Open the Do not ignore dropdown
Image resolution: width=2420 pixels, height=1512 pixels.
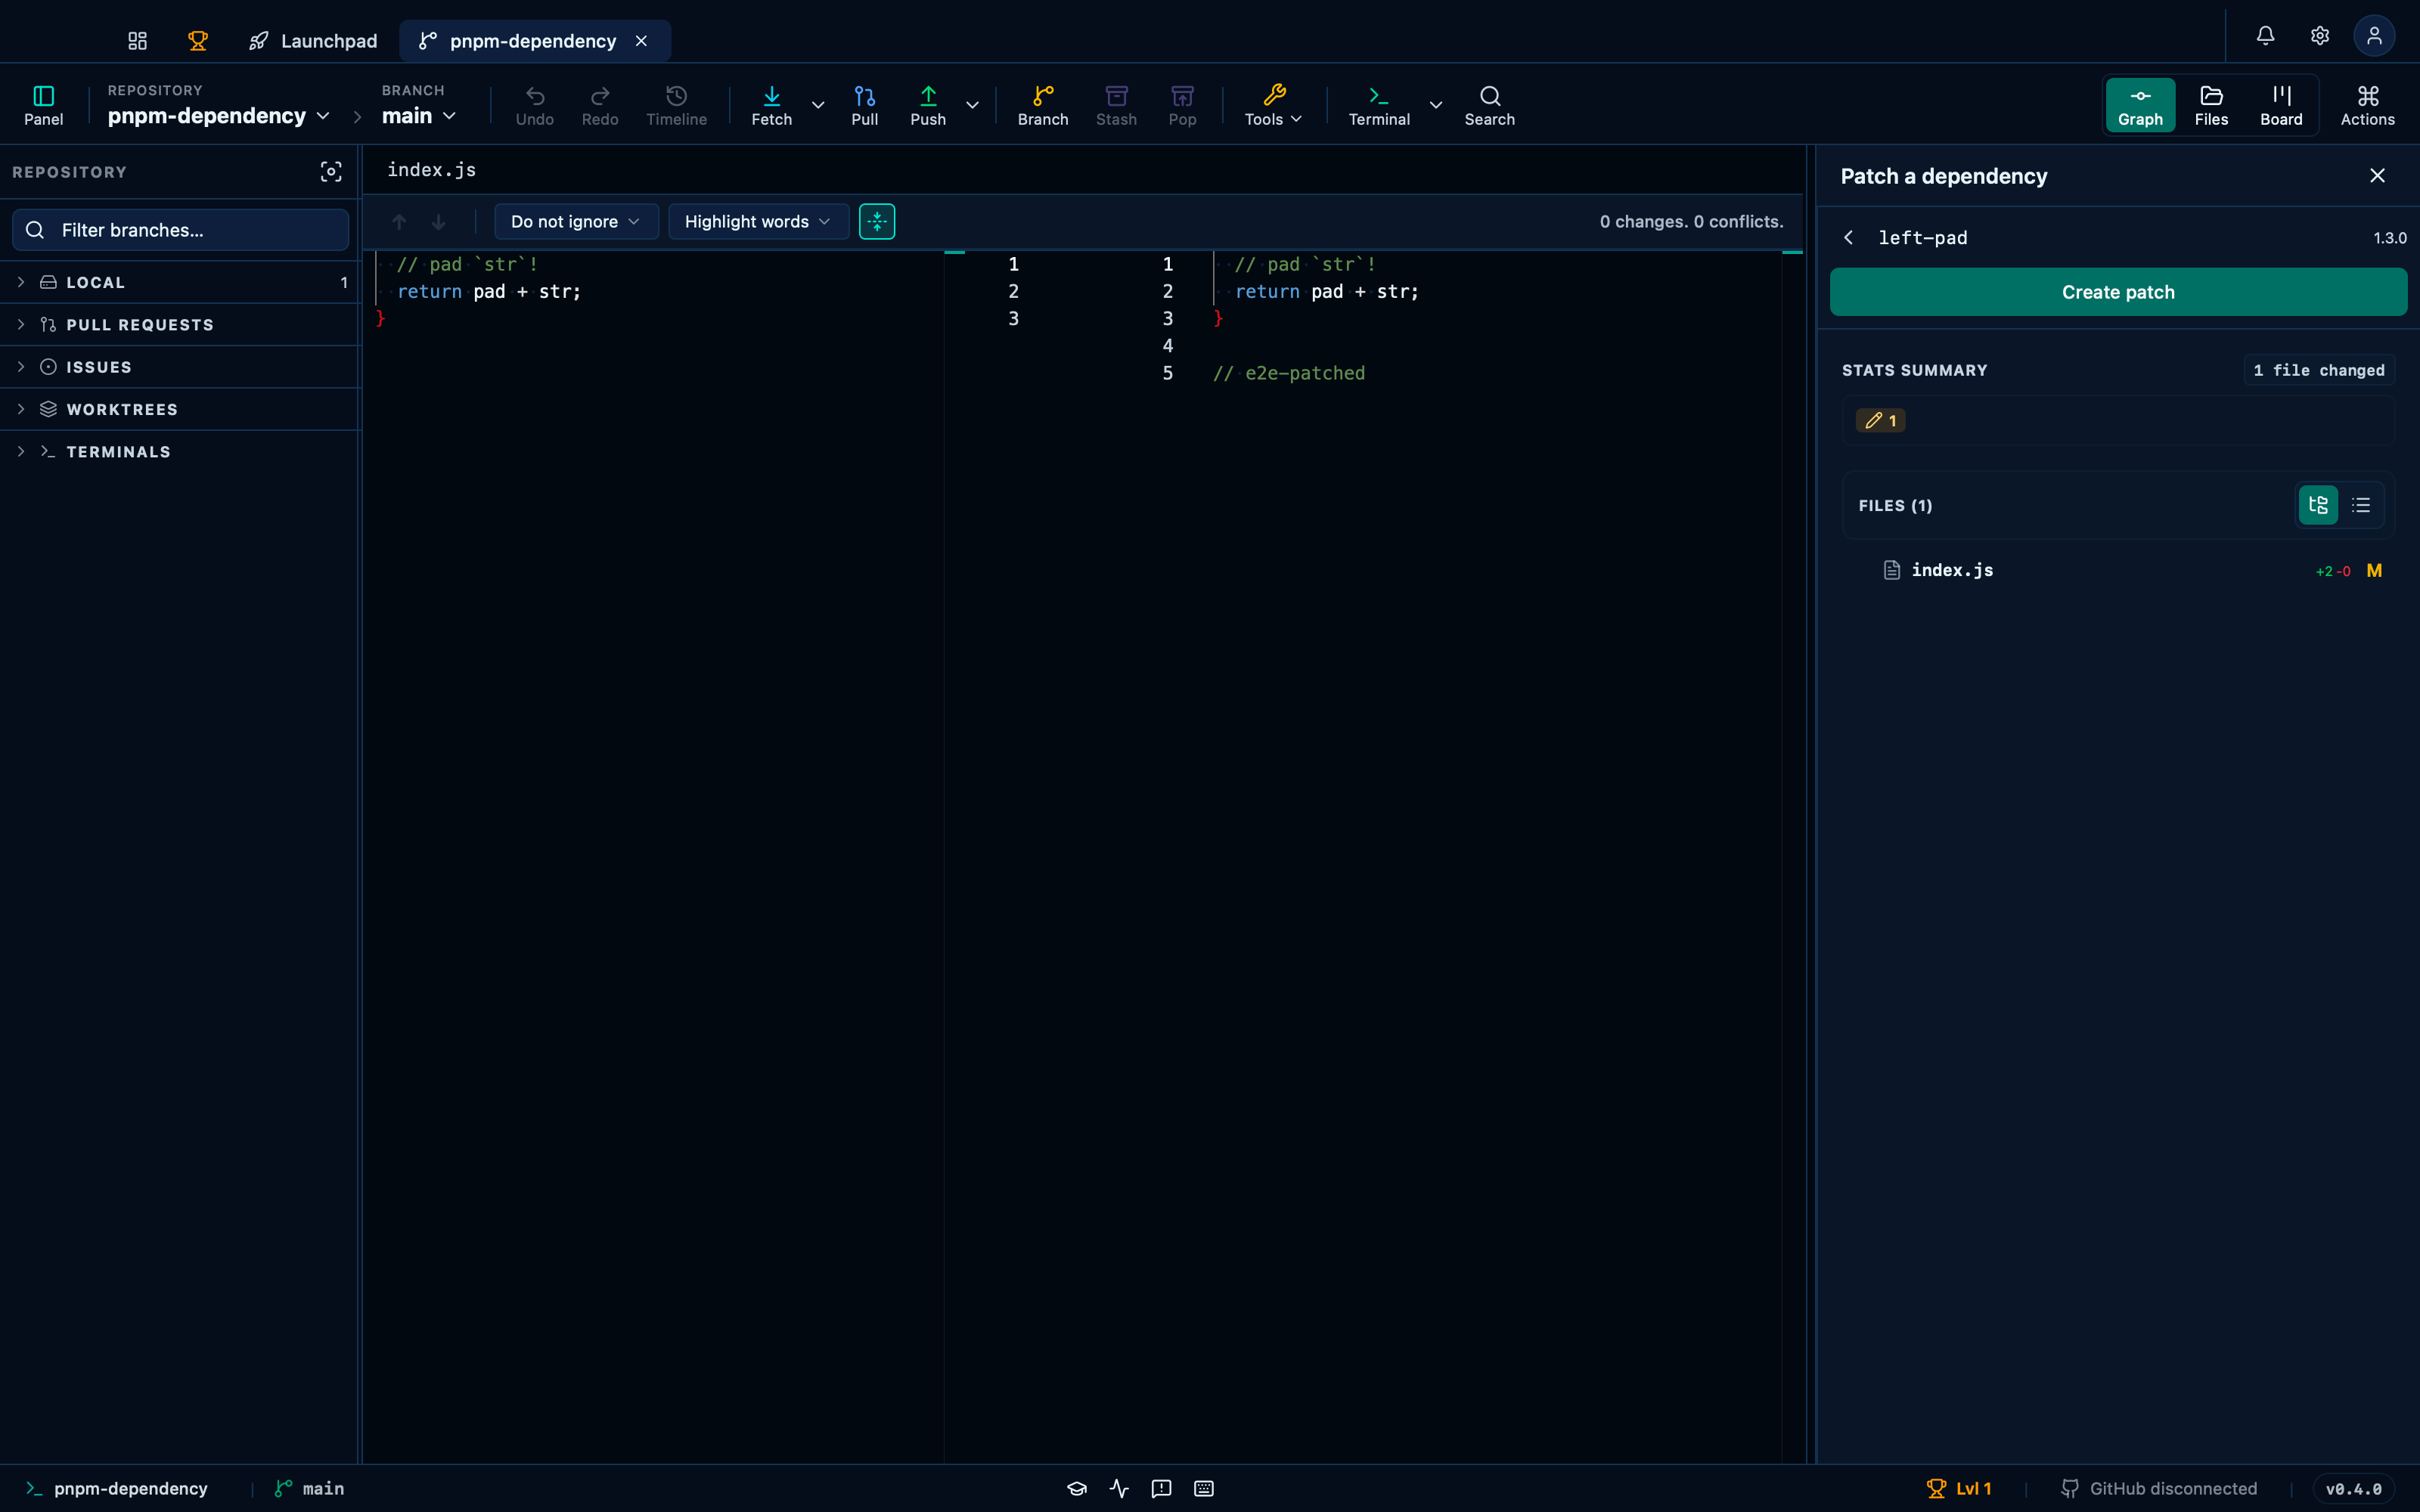(x=576, y=222)
